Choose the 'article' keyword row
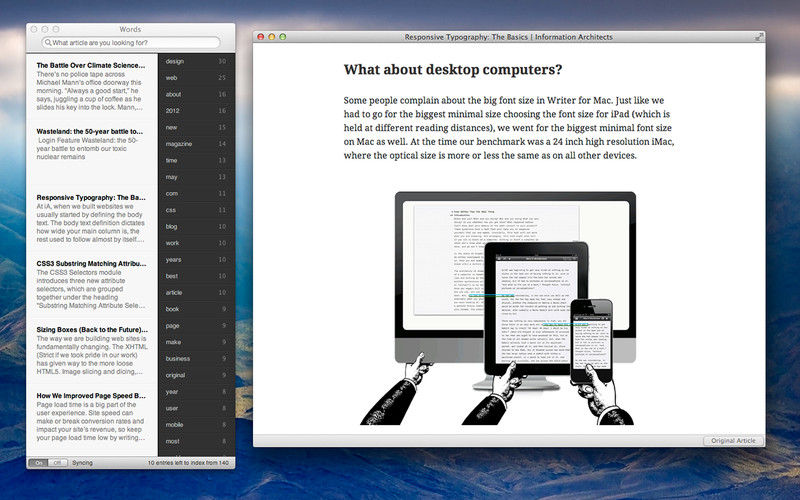 coord(196,292)
